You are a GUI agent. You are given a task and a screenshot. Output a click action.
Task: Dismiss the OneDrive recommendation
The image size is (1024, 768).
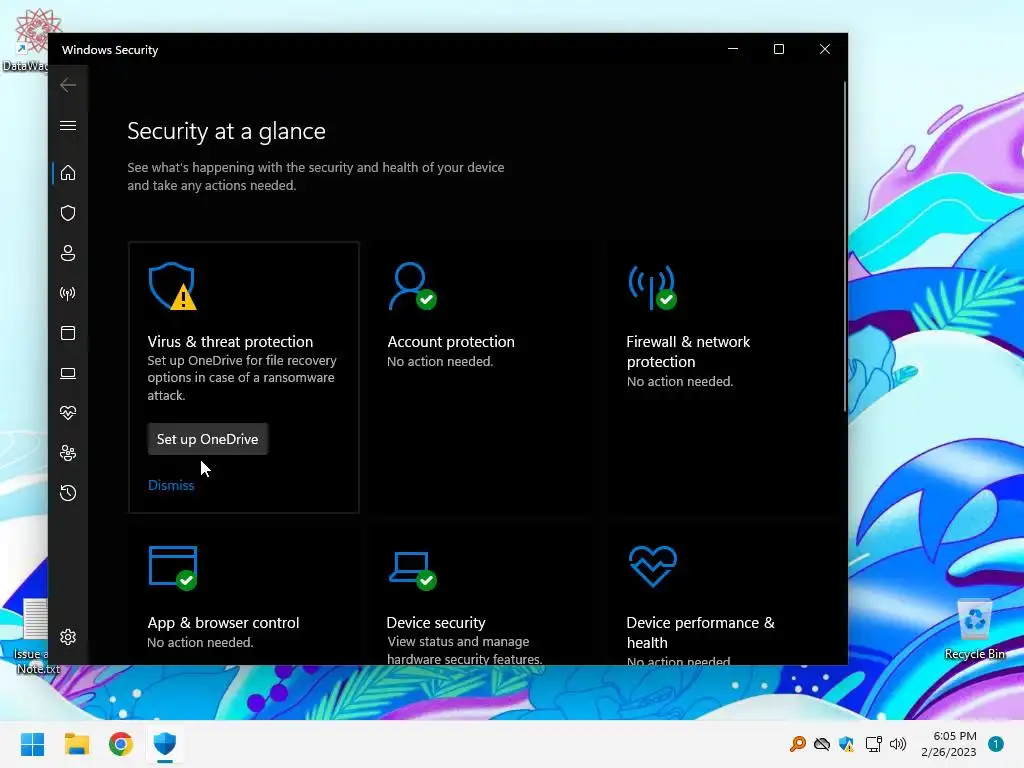[x=171, y=485]
